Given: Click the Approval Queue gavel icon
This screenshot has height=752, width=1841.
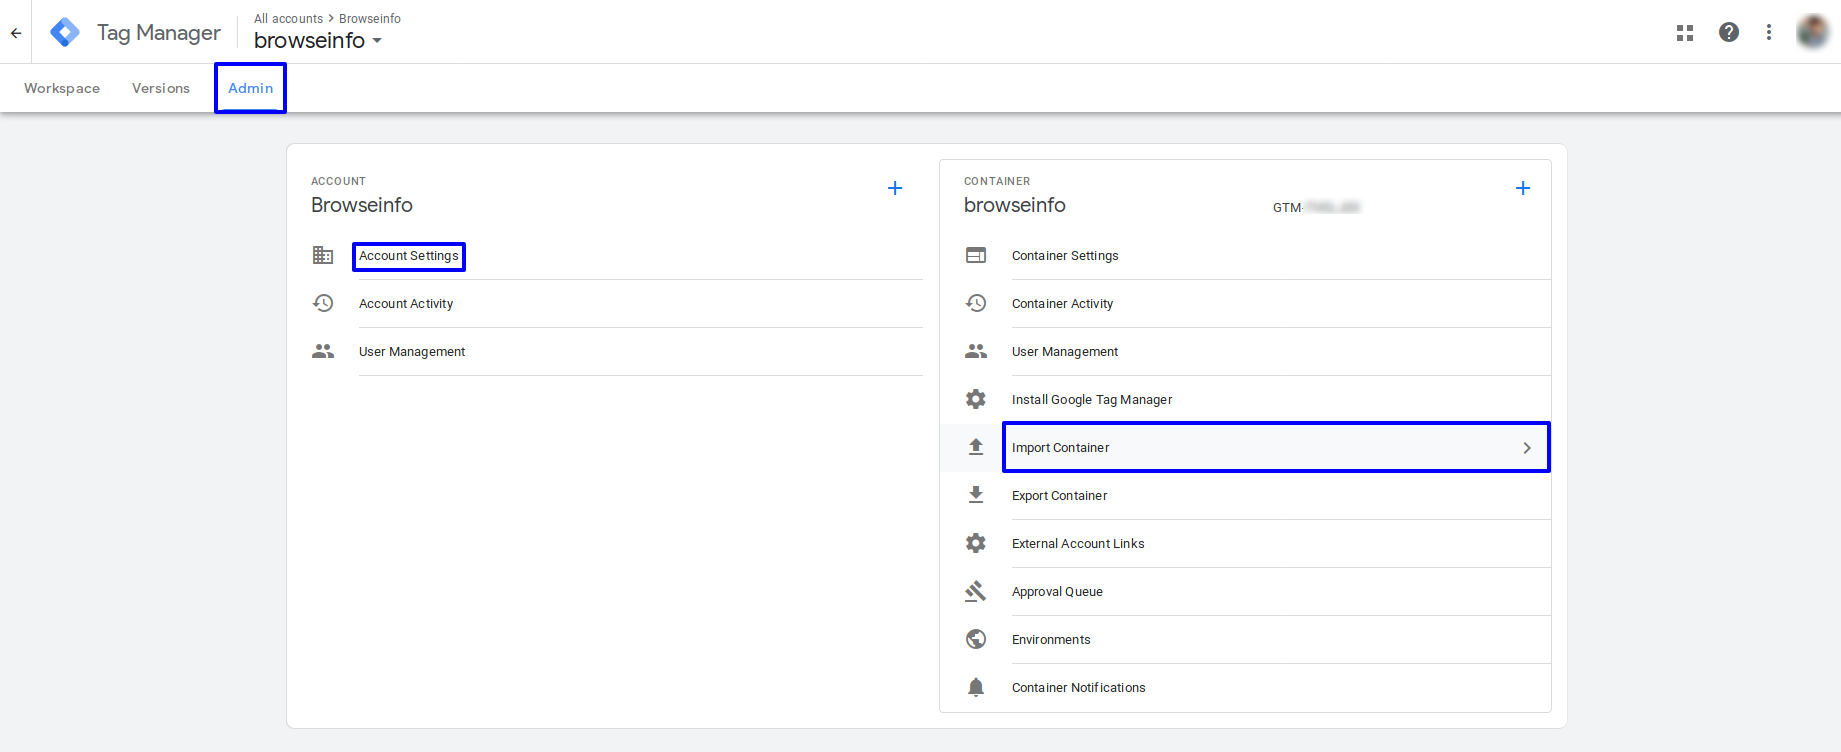Looking at the screenshot, I should pos(976,591).
